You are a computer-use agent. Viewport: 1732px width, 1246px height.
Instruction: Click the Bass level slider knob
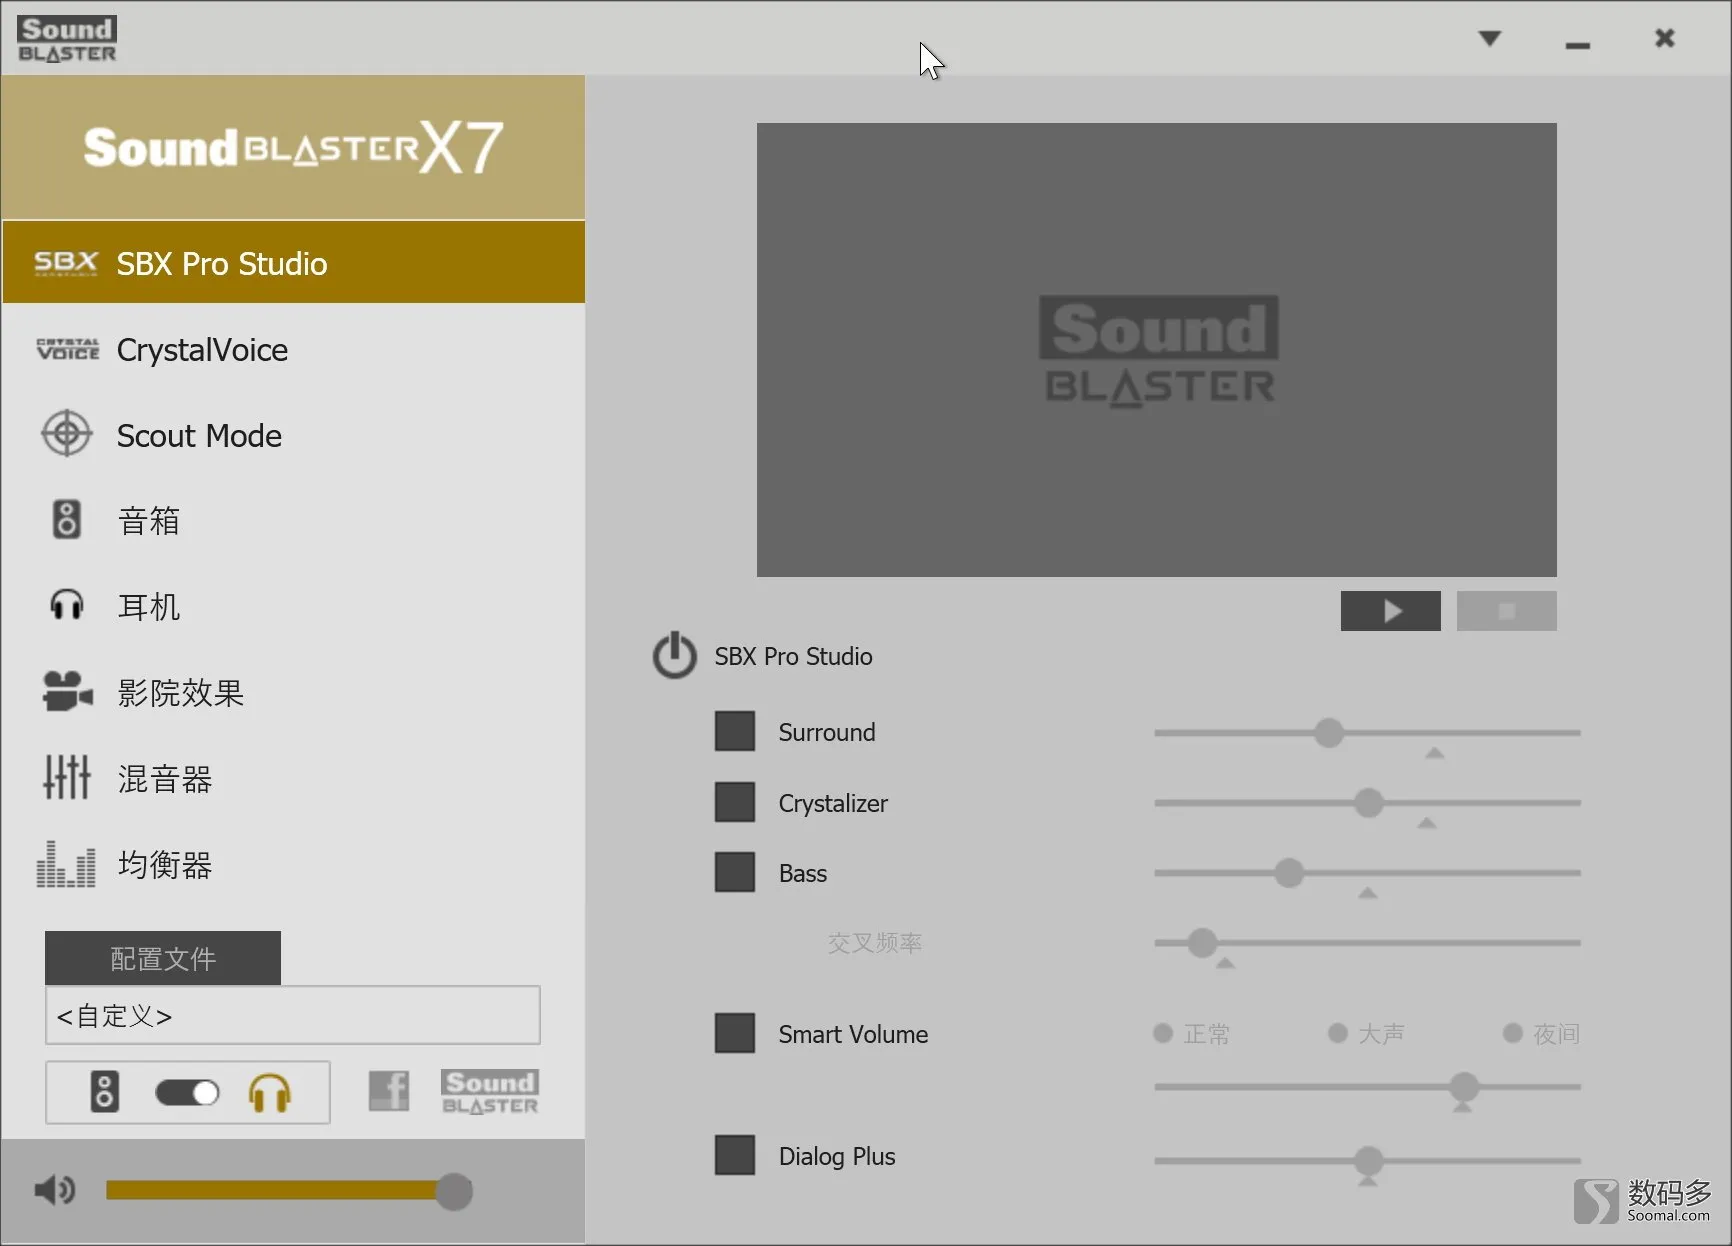[1289, 873]
